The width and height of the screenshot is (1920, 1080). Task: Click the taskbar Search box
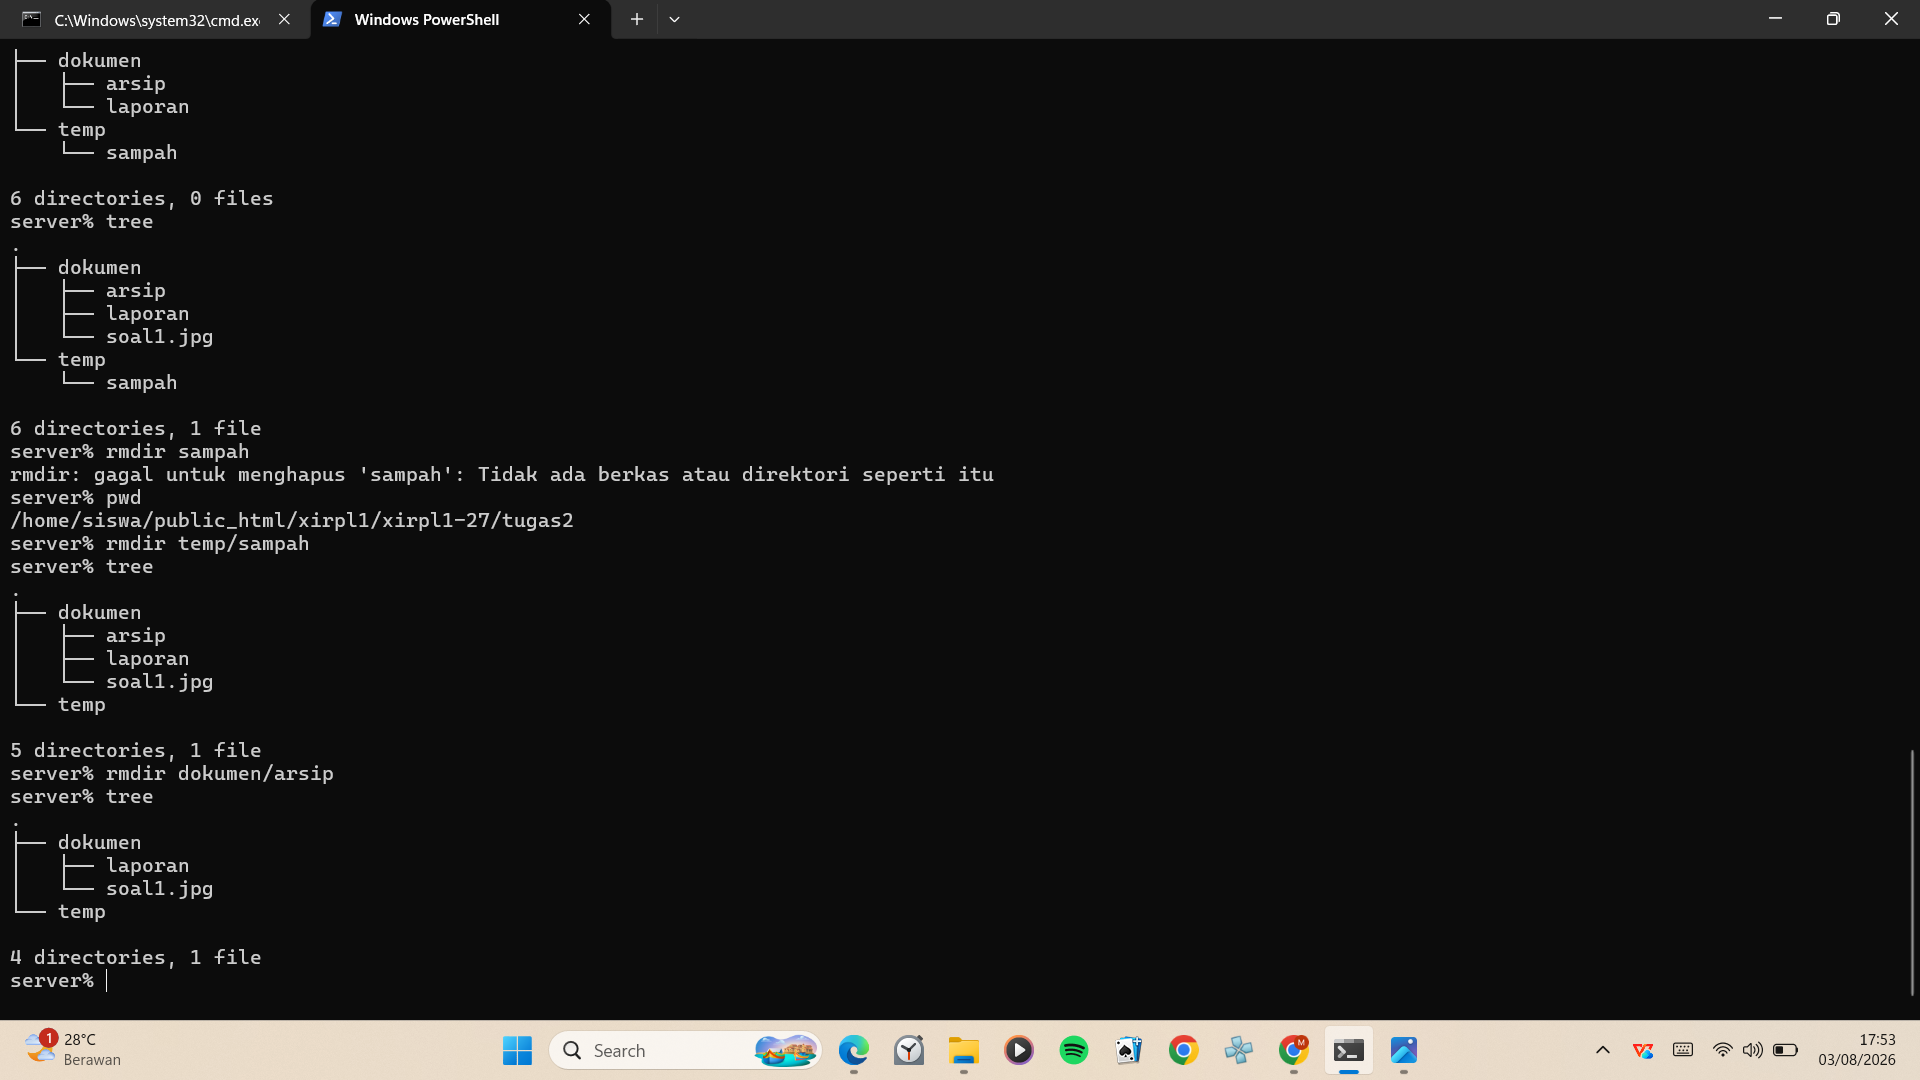685,1051
